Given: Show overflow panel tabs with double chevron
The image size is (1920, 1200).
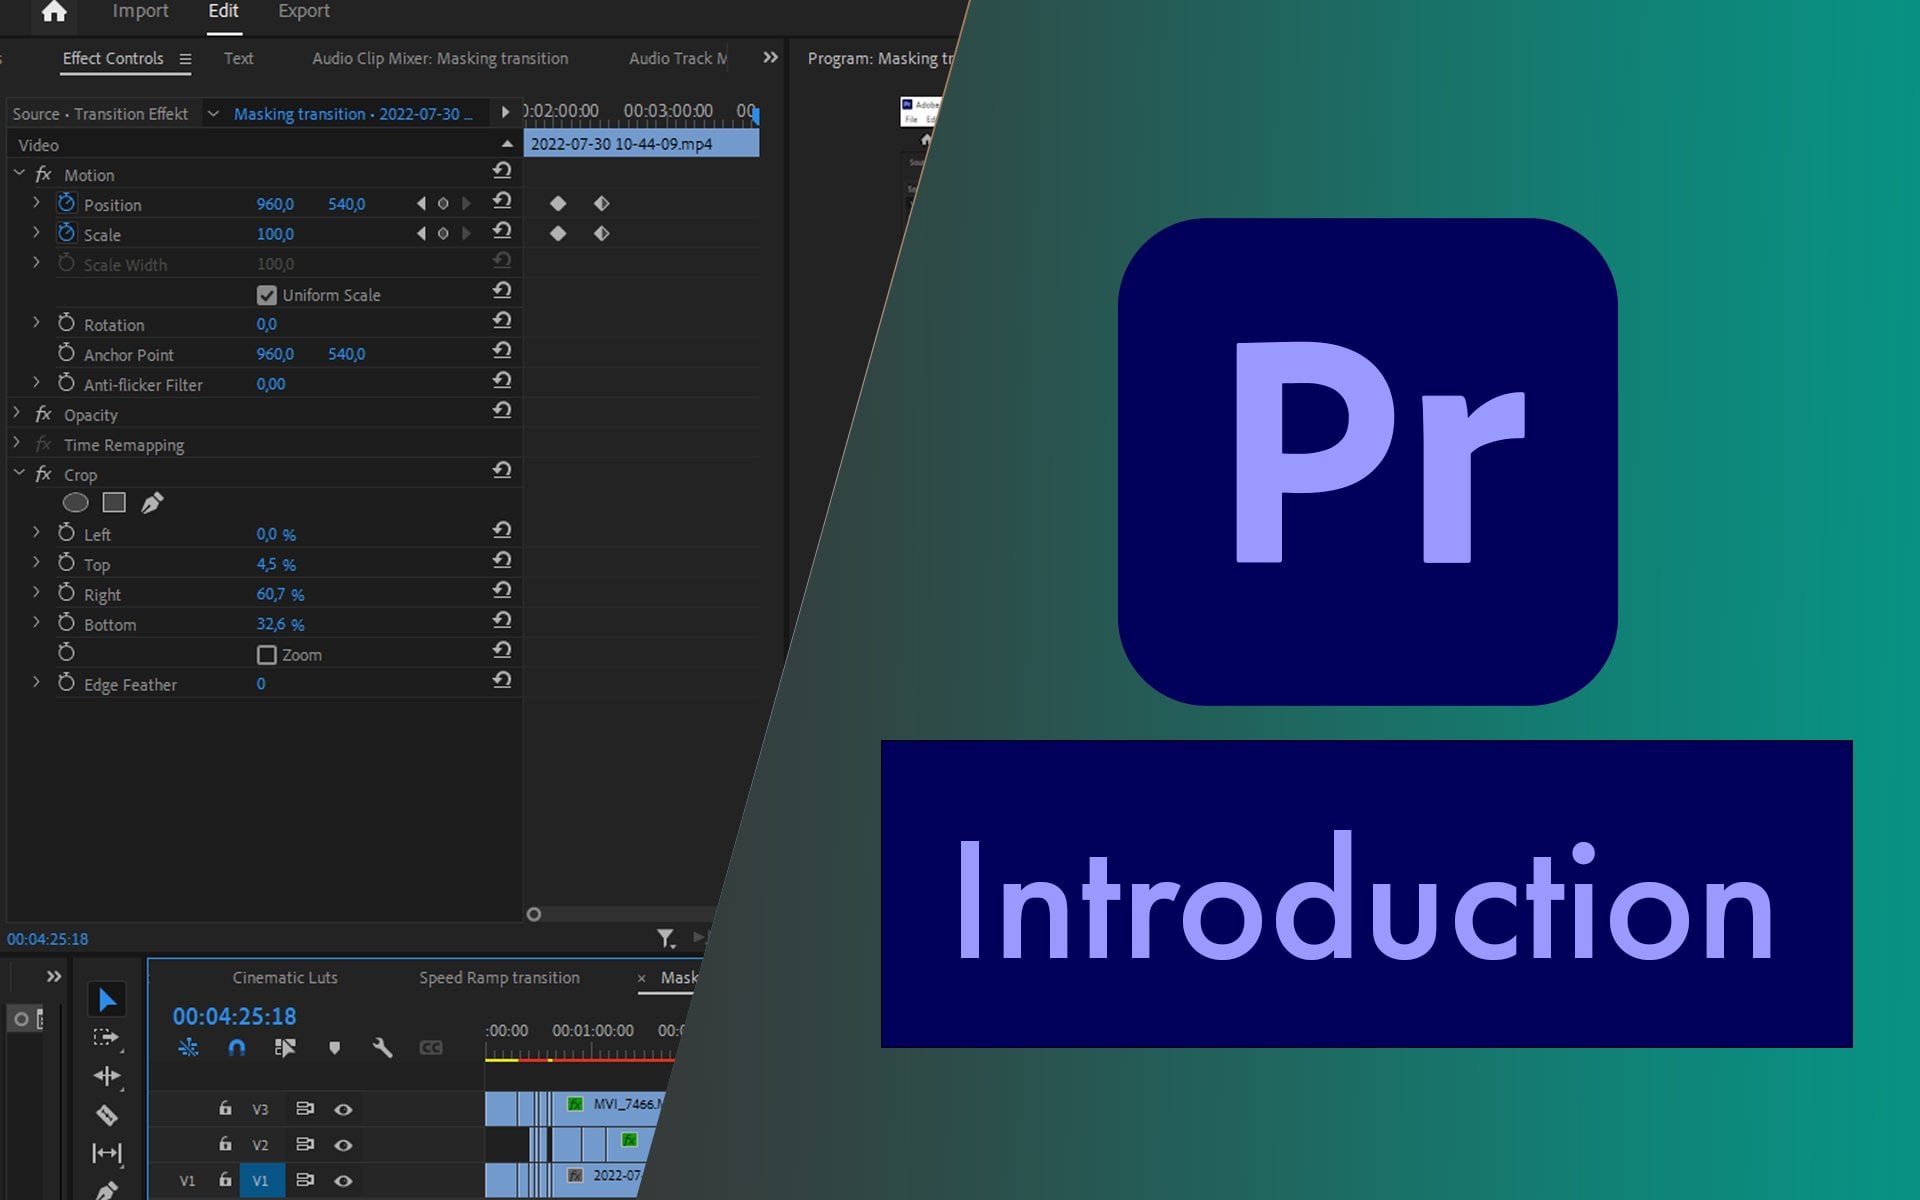Looking at the screenshot, I should (x=770, y=58).
